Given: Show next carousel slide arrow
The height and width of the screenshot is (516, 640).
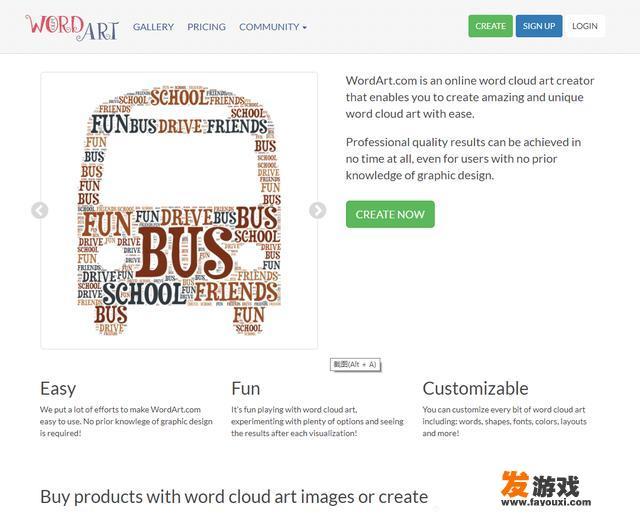Looking at the screenshot, I should click(318, 210).
